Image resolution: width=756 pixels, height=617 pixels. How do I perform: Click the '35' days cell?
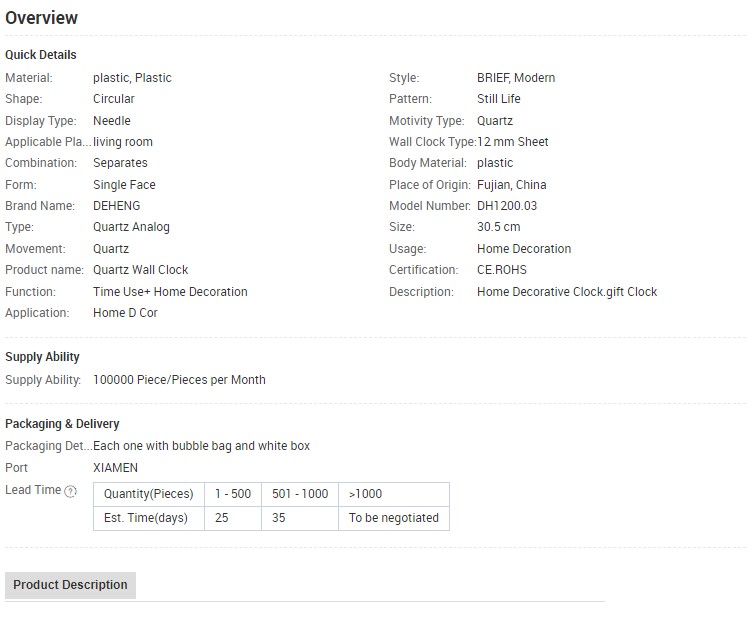(300, 518)
